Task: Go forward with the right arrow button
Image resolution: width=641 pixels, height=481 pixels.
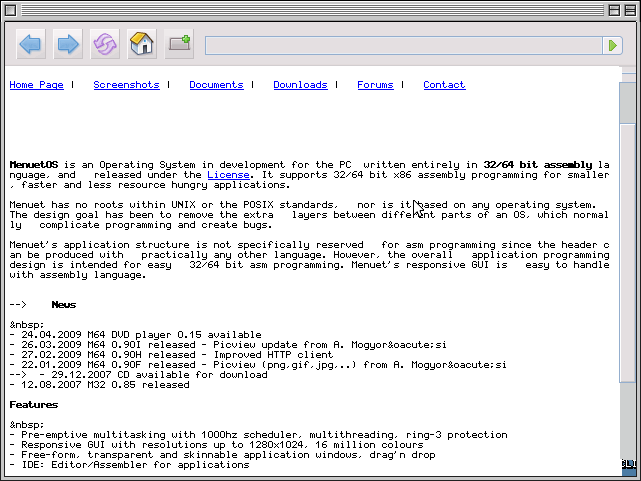Action: pos(68,44)
